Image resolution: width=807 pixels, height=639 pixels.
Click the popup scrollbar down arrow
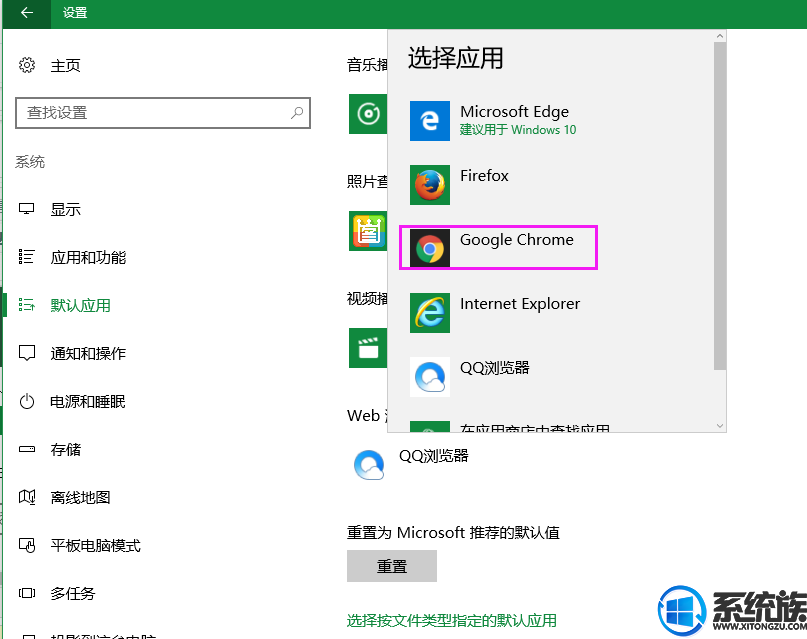pyautogui.click(x=720, y=425)
